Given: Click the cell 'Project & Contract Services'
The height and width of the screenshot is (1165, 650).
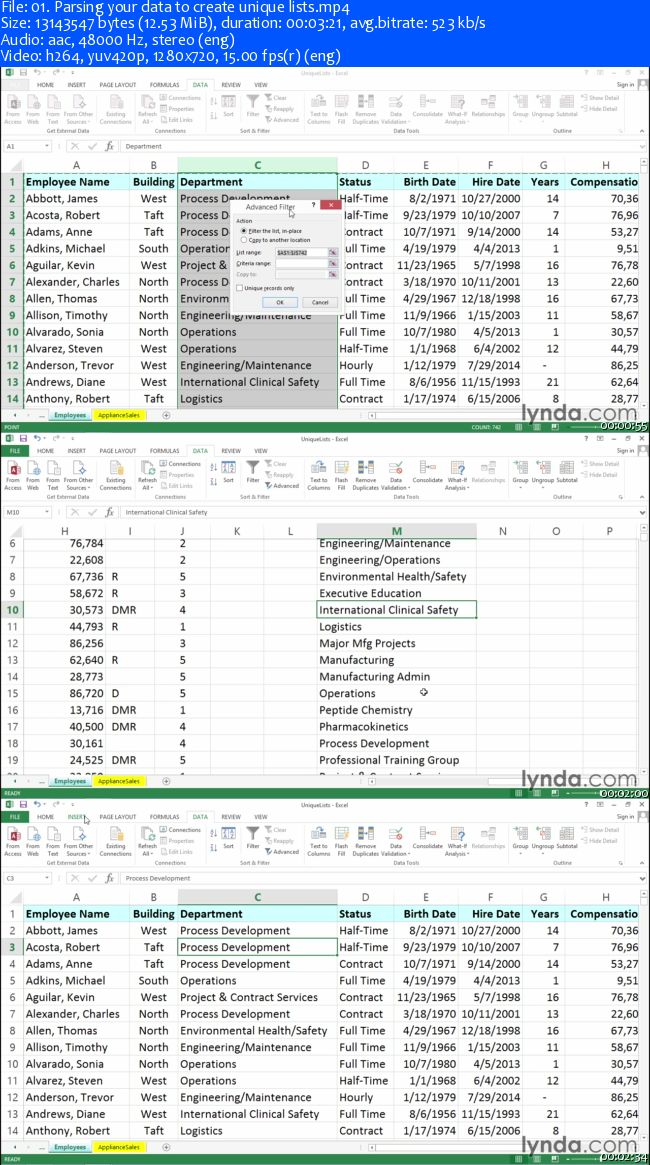Looking at the screenshot, I should click(x=258, y=997).
